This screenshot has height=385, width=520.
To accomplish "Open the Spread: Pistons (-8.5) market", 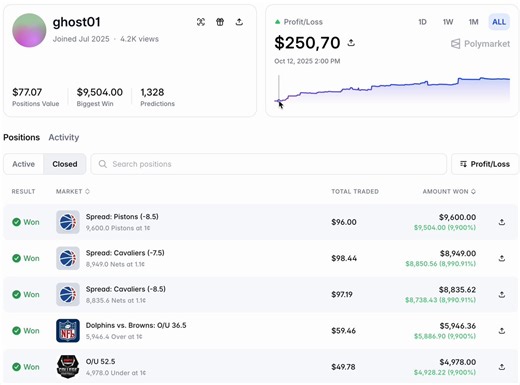I will coord(122,217).
